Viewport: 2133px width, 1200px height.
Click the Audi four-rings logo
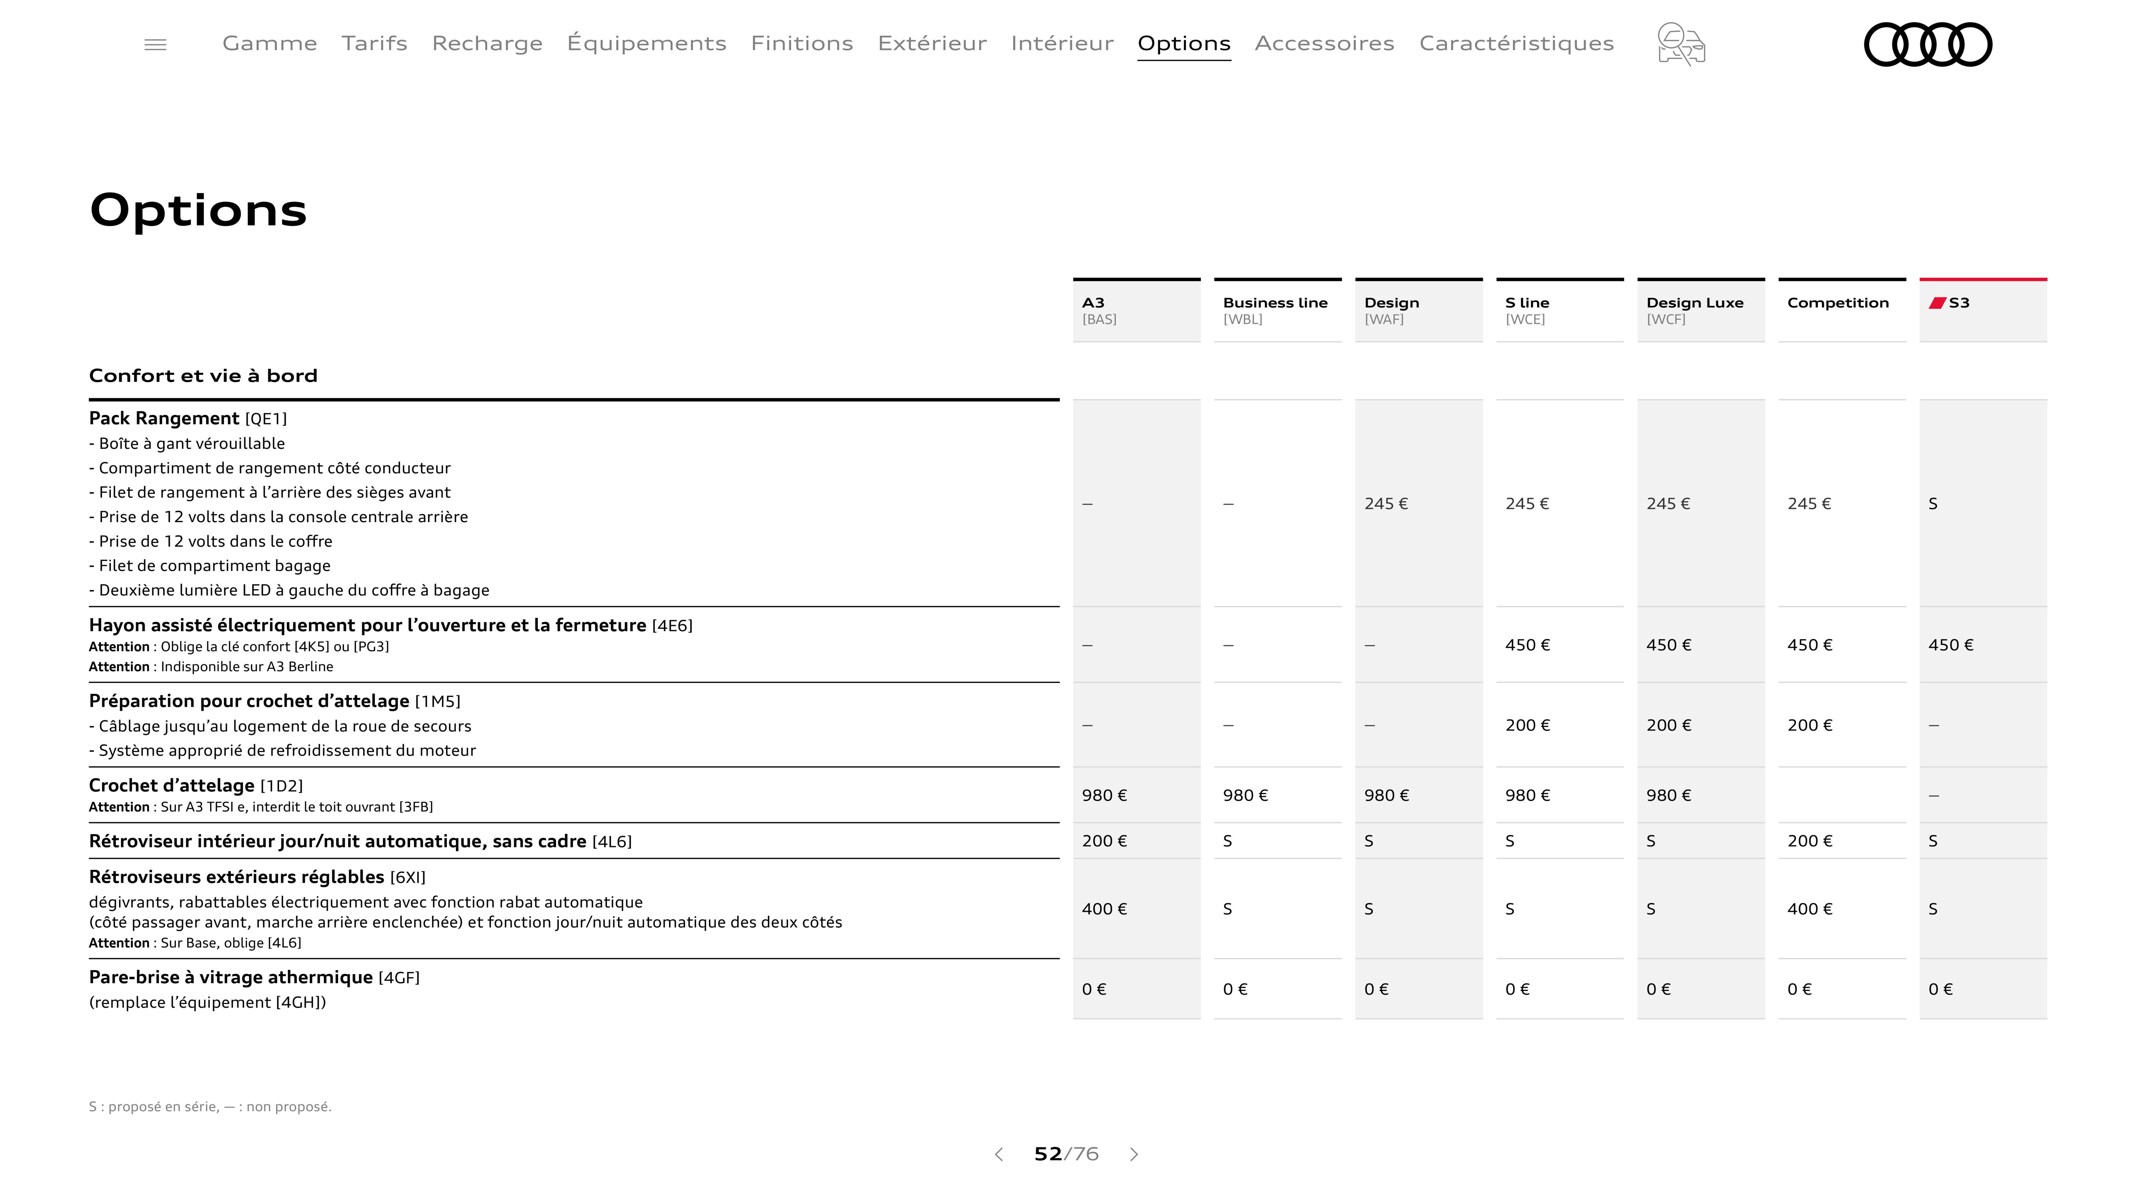click(x=1928, y=44)
